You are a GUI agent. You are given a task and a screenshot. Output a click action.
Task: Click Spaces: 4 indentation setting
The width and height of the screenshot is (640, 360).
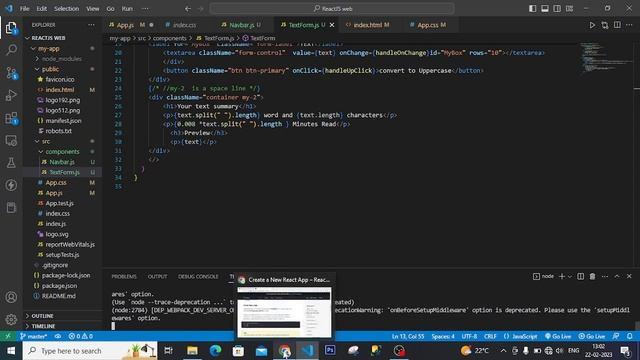point(443,336)
